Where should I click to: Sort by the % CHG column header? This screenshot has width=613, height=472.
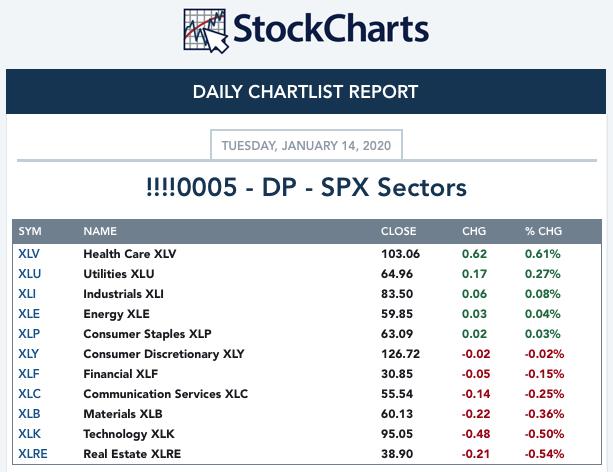543,231
